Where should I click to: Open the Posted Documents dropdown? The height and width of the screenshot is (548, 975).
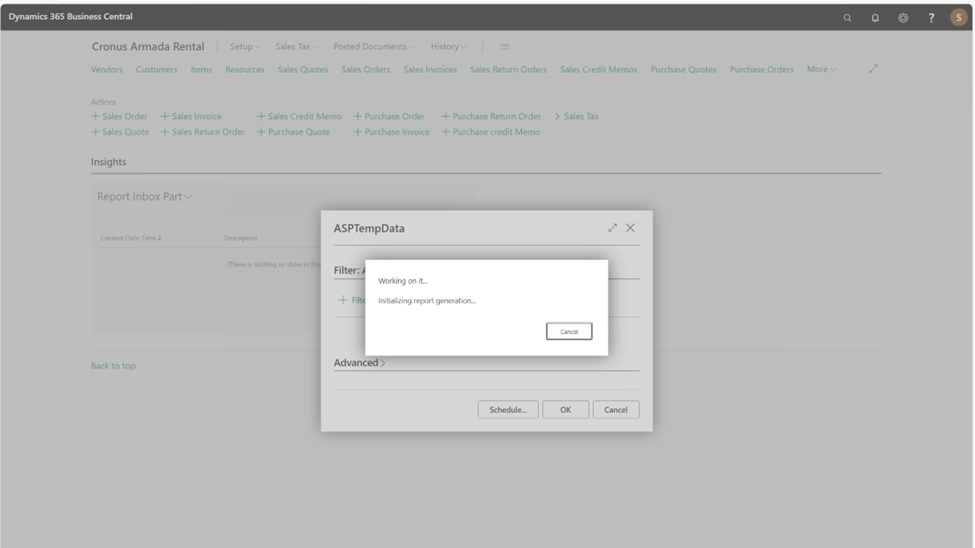click(x=374, y=47)
